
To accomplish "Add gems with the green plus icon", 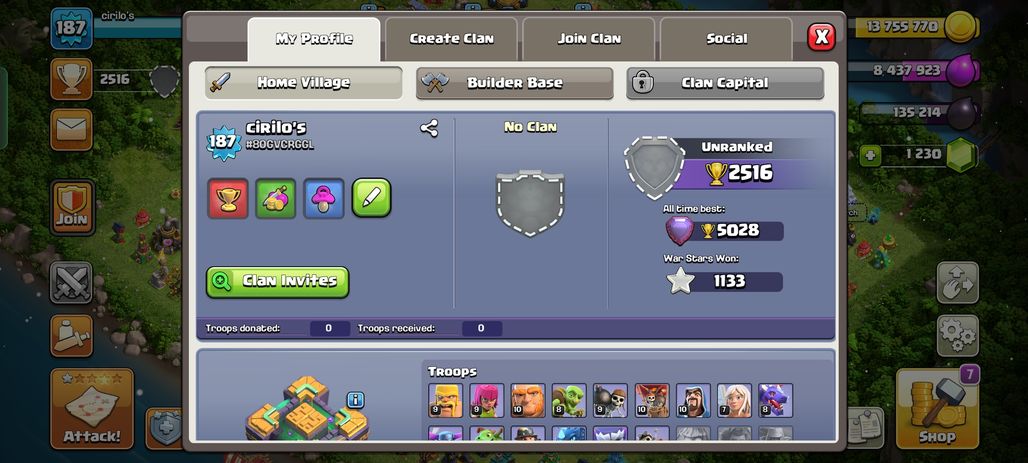I will click(x=870, y=156).
